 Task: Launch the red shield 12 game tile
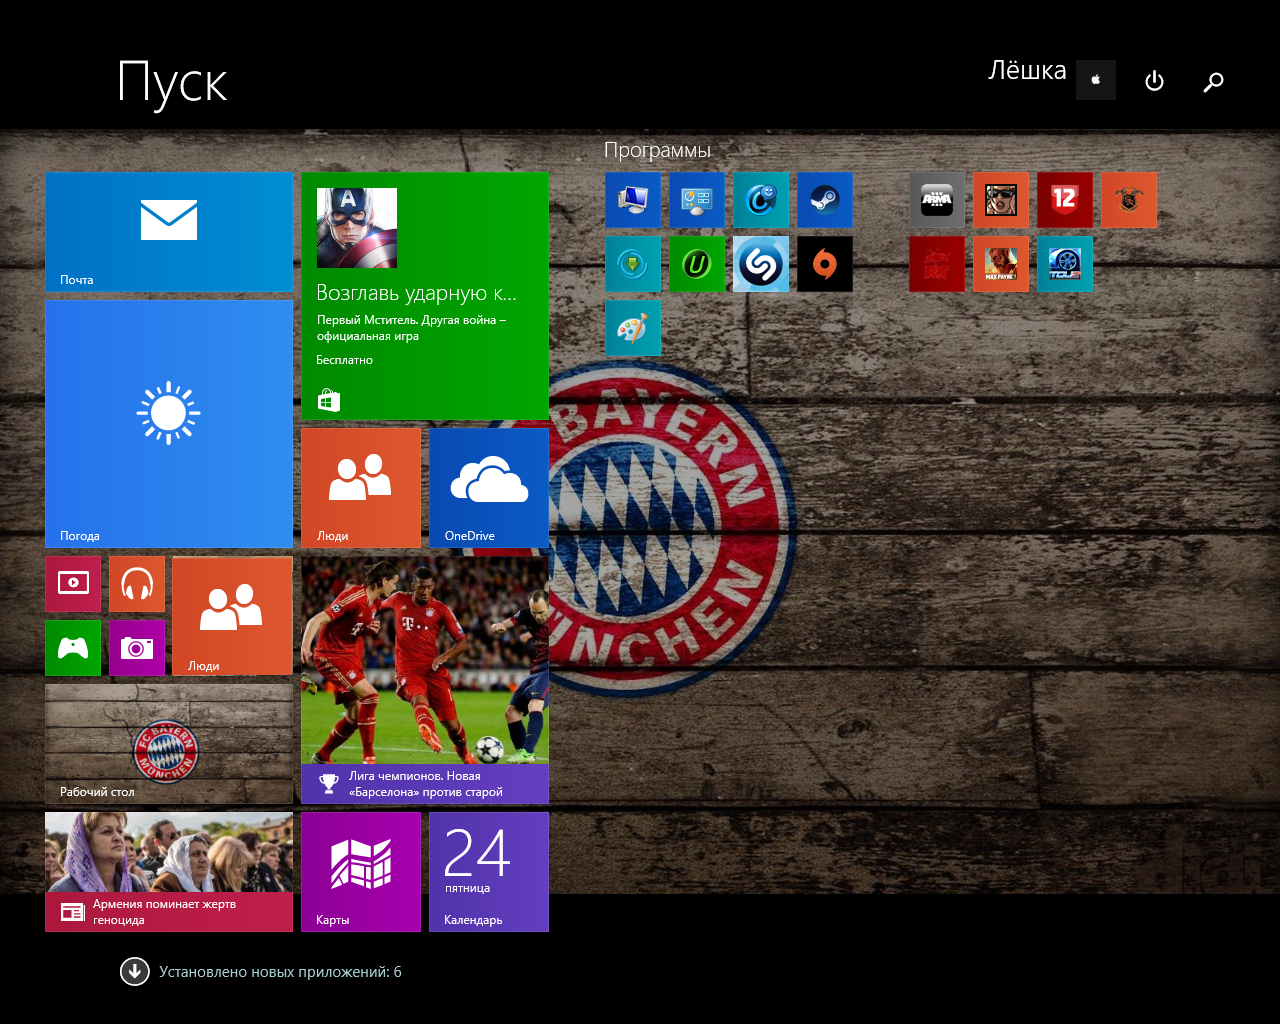[1065, 200]
